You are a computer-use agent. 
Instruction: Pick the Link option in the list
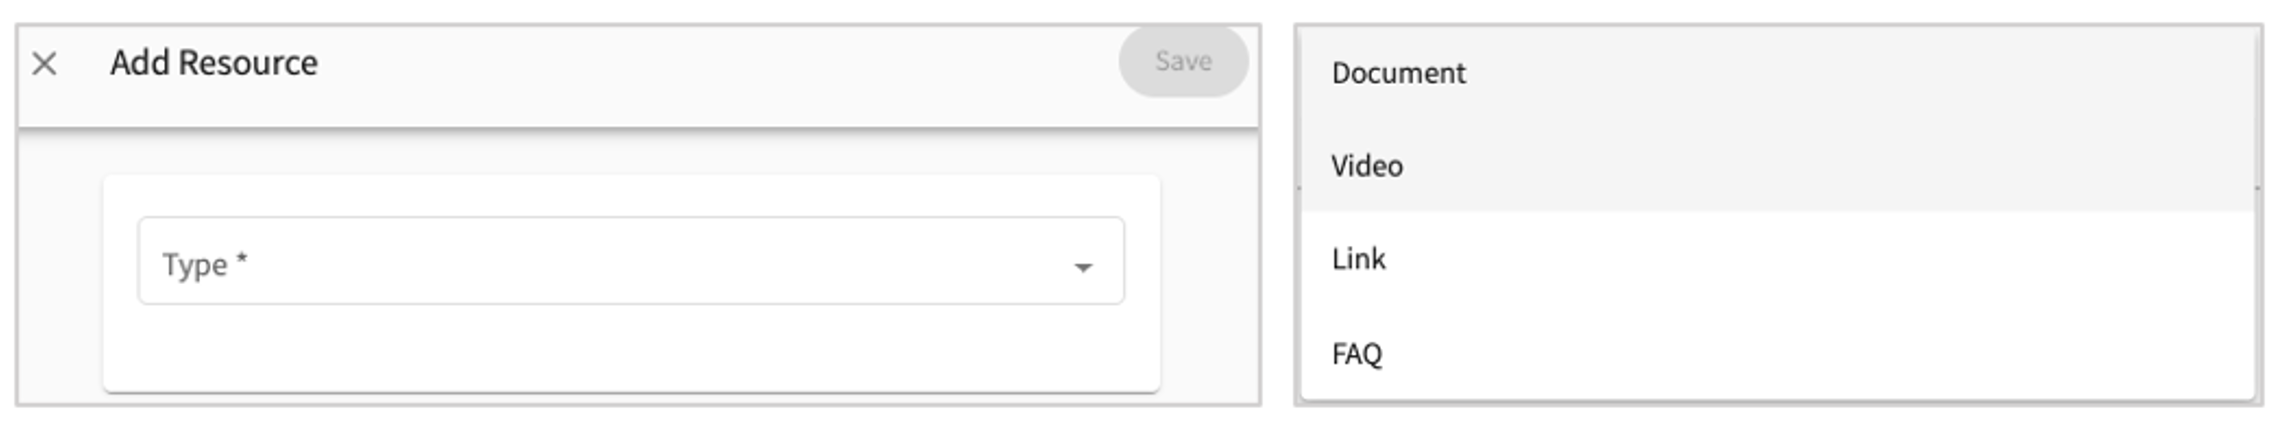tap(1358, 259)
